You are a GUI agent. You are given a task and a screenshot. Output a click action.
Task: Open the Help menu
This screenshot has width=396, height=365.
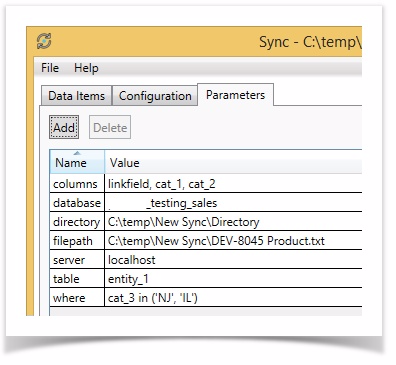(86, 68)
